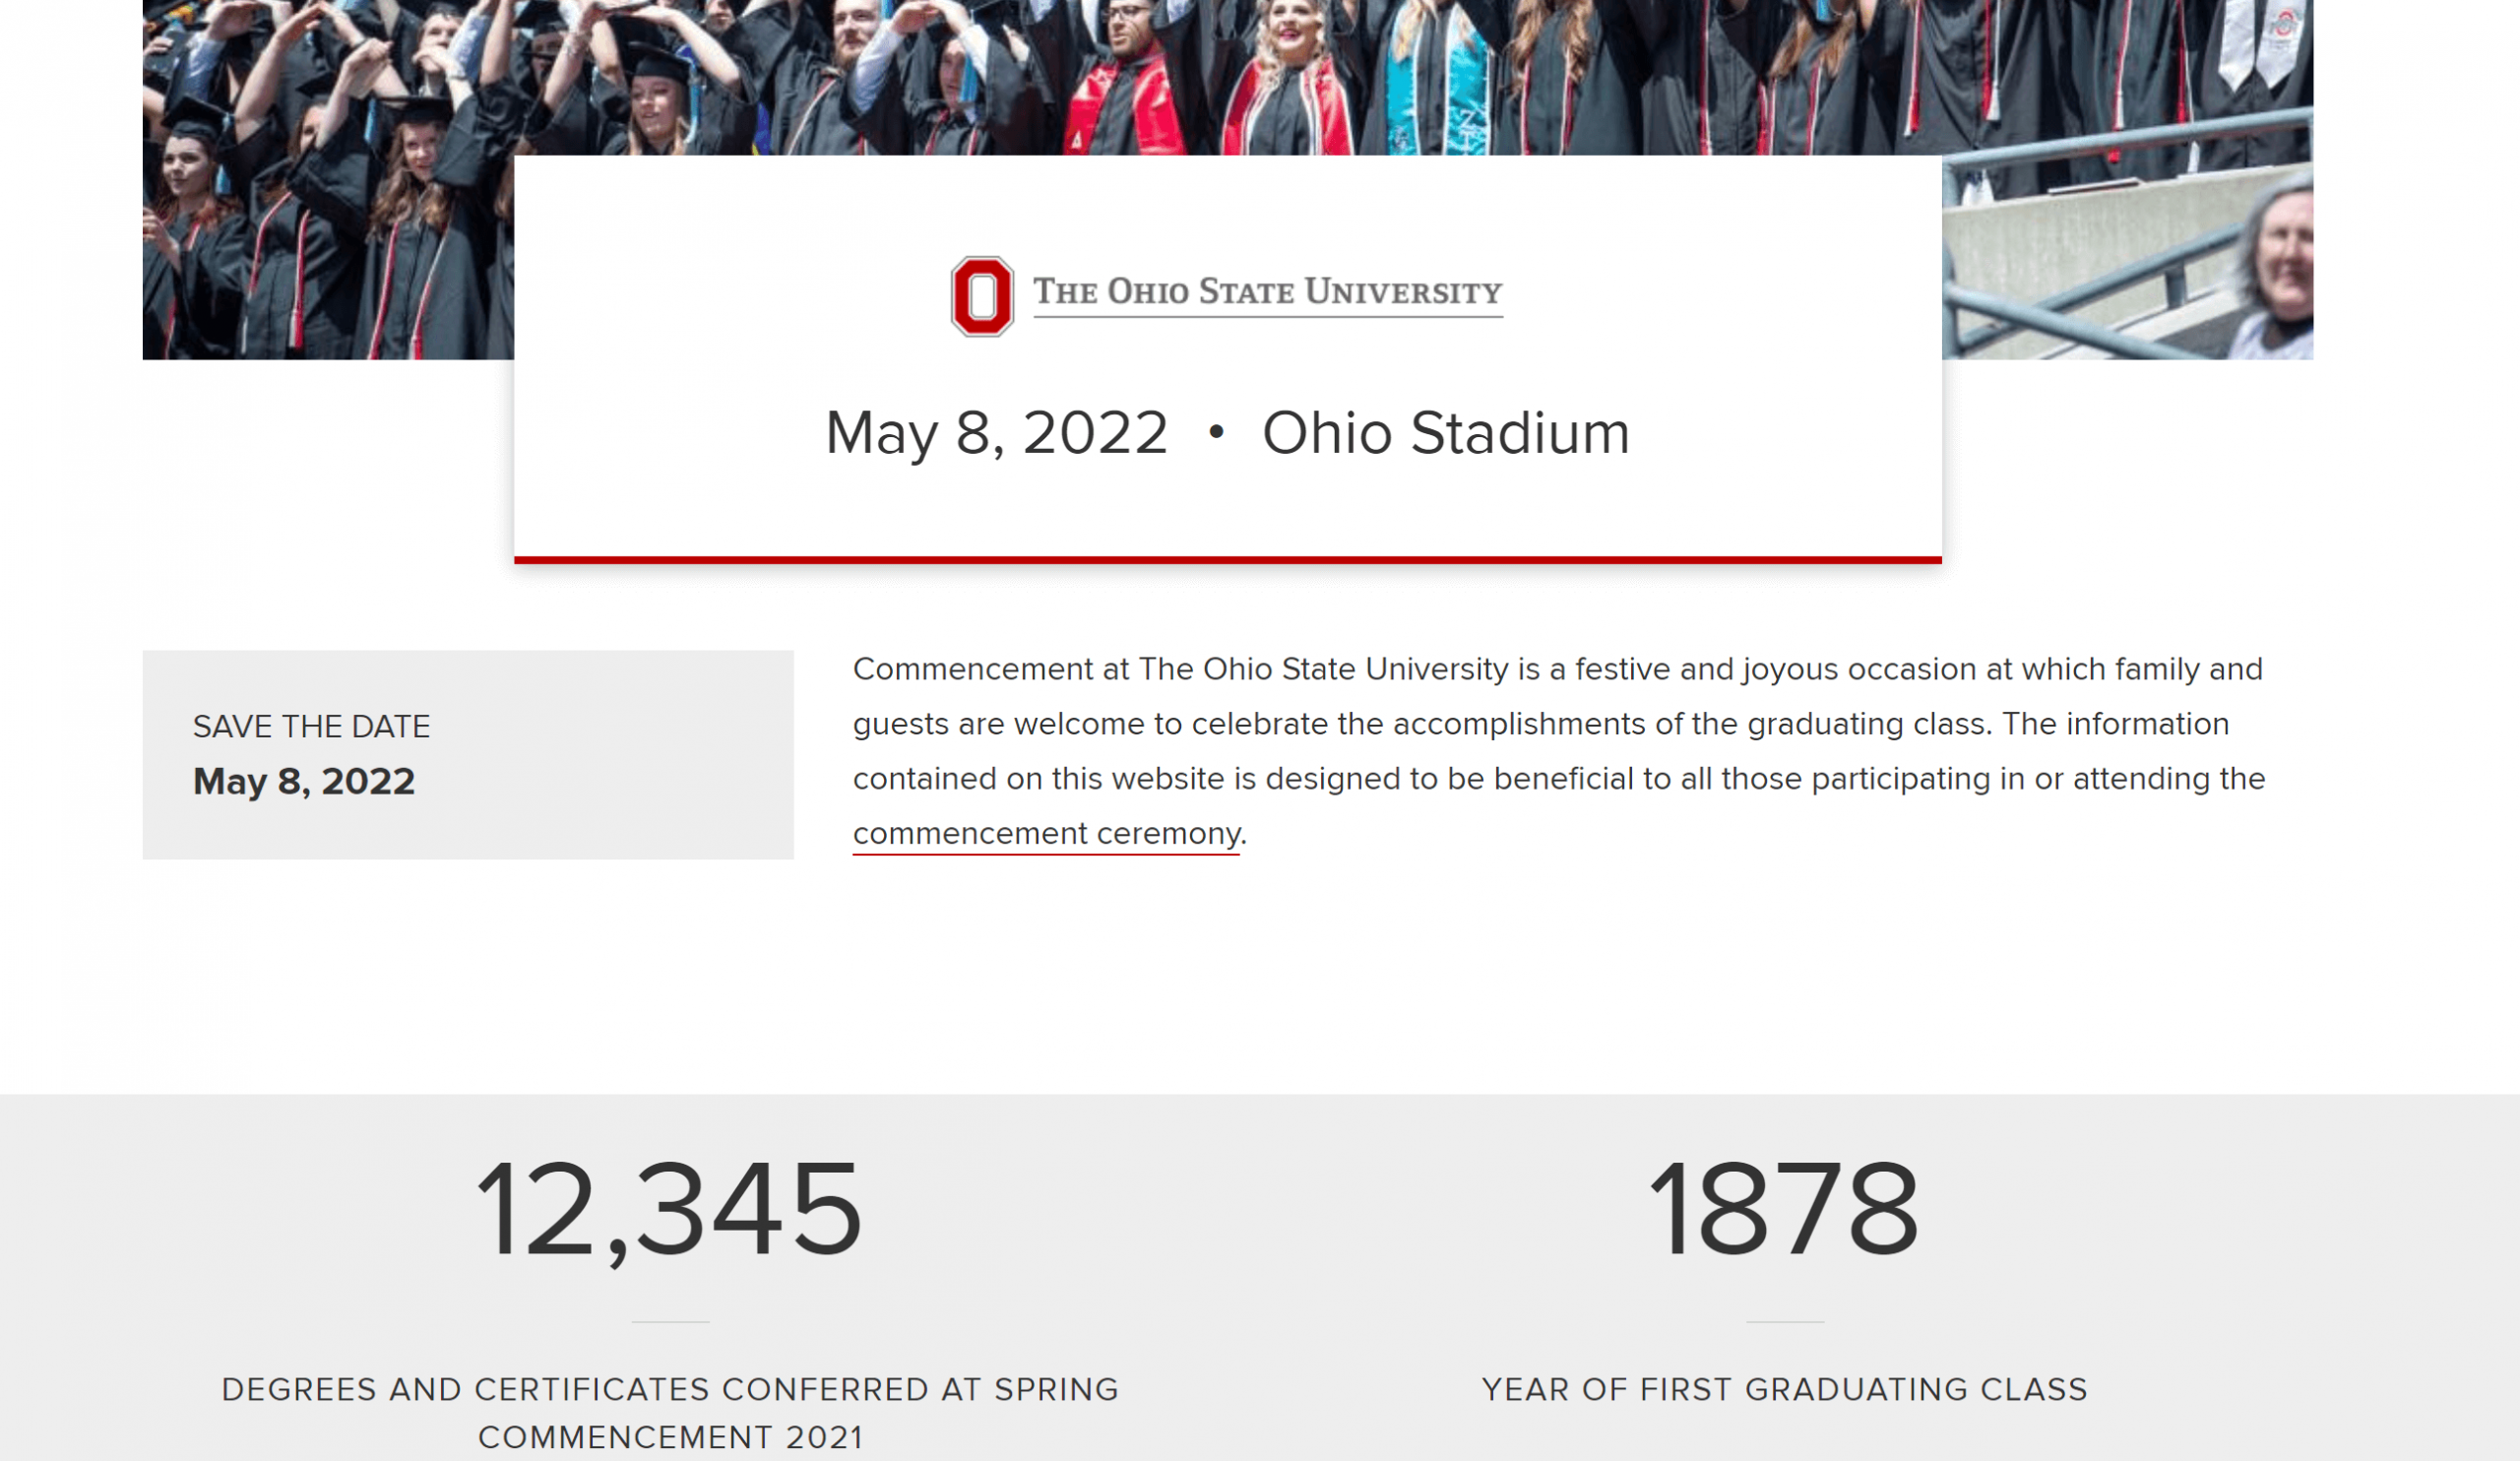The width and height of the screenshot is (2520, 1461).
Task: Select Degrees and Certificates Conferred caption
Action: tap(670, 1413)
